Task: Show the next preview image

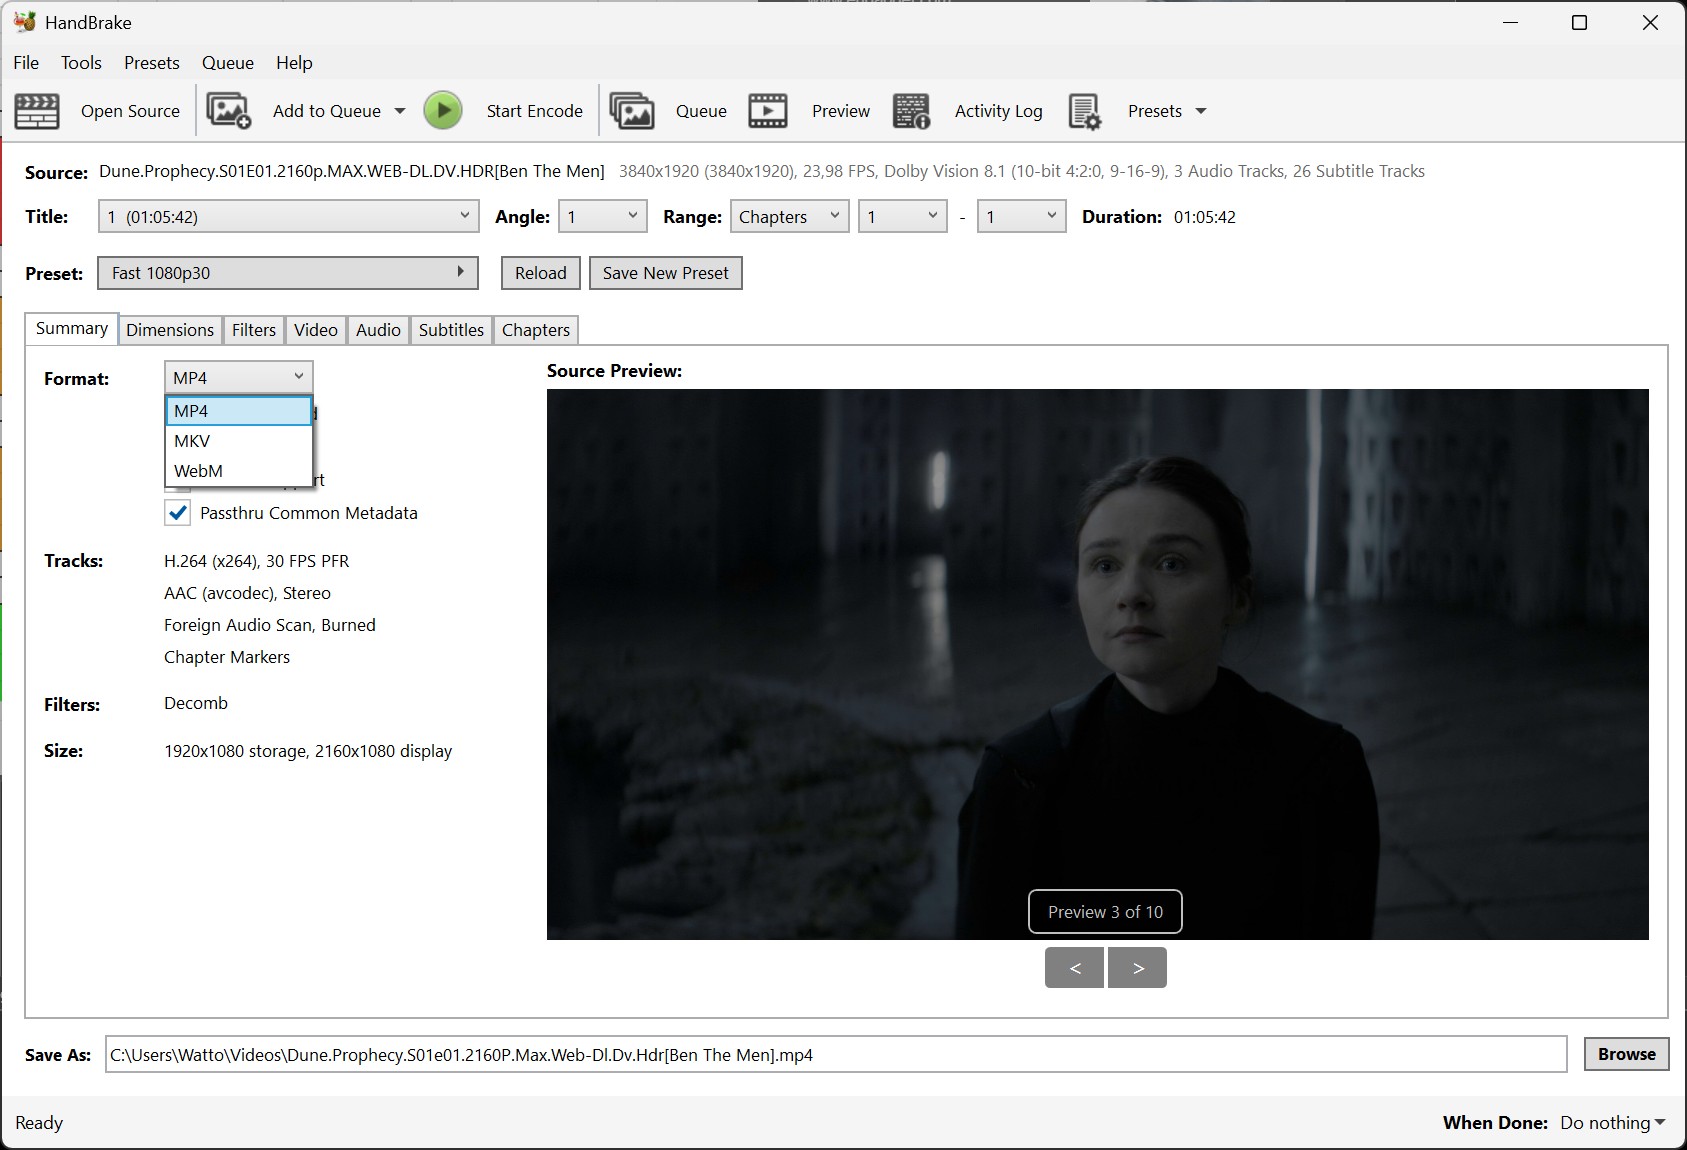Action: (x=1137, y=968)
